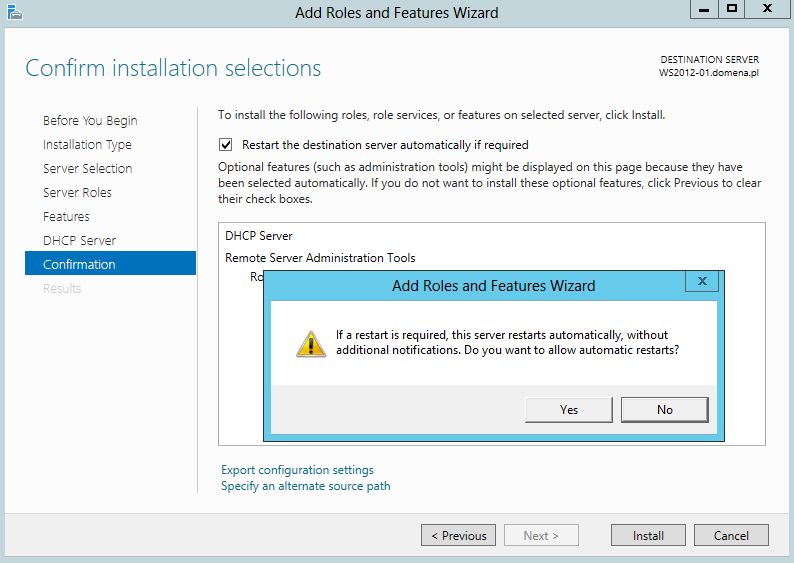
Task: Toggle restart destination server automatically checkbox
Action: coord(226,145)
